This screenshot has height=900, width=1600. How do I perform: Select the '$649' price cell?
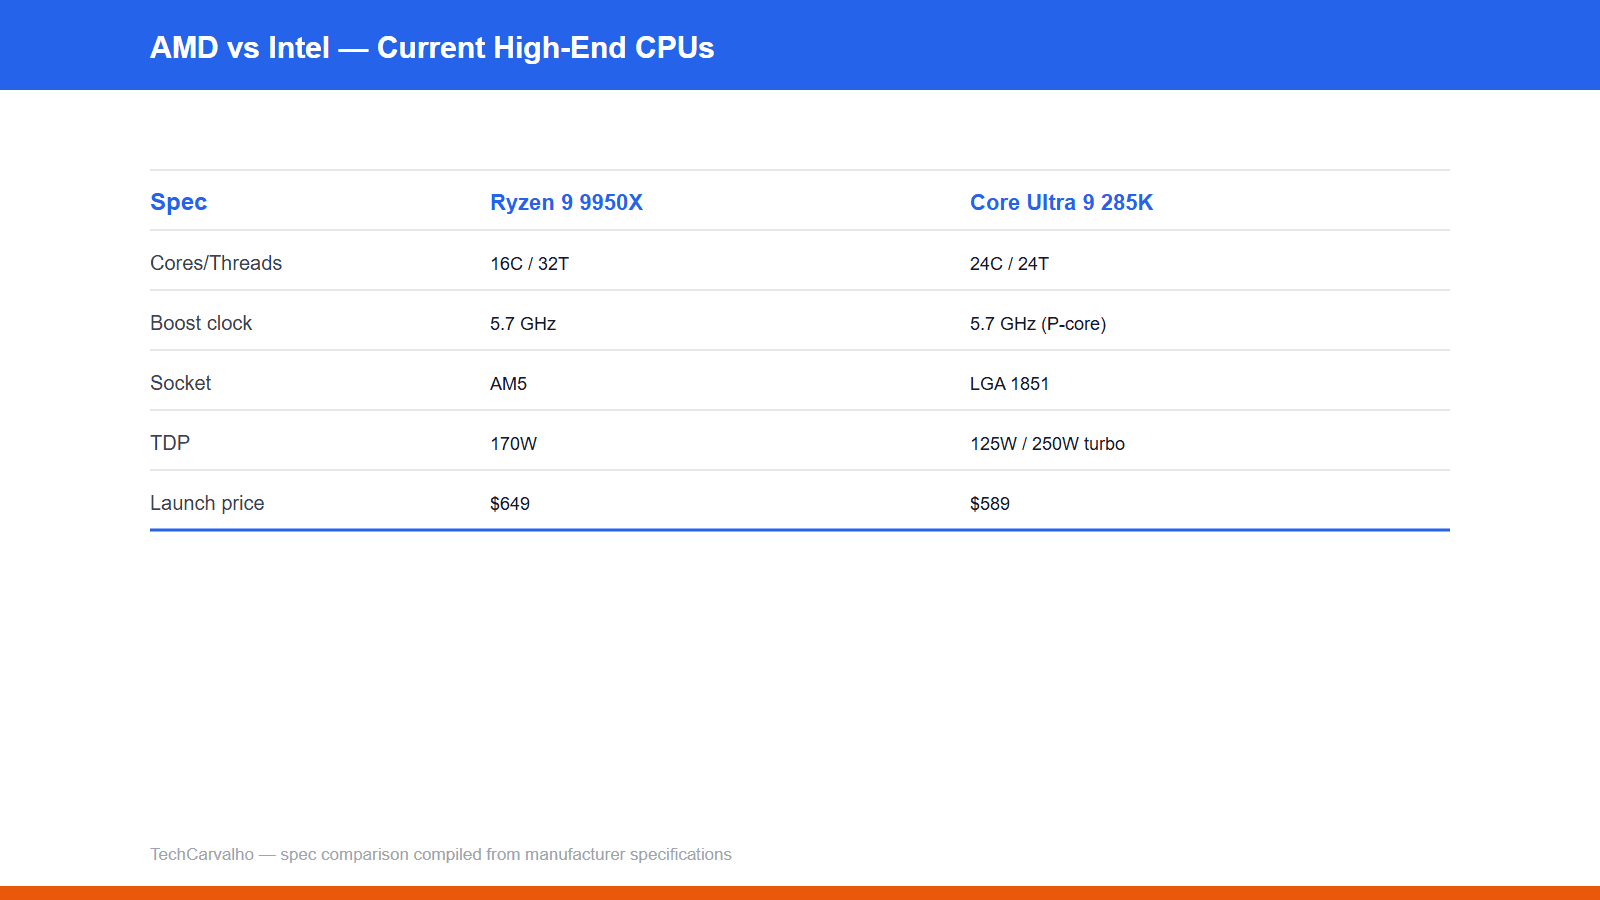[510, 504]
